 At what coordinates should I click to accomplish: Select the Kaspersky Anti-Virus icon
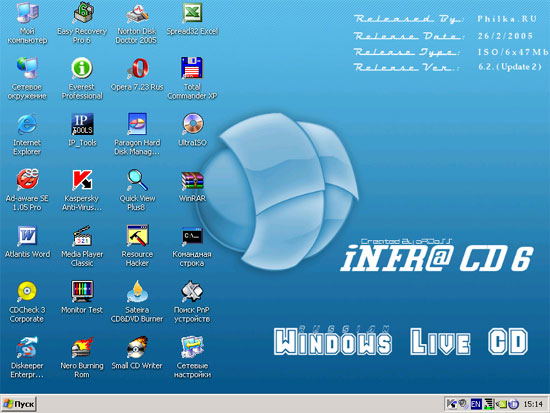82,179
